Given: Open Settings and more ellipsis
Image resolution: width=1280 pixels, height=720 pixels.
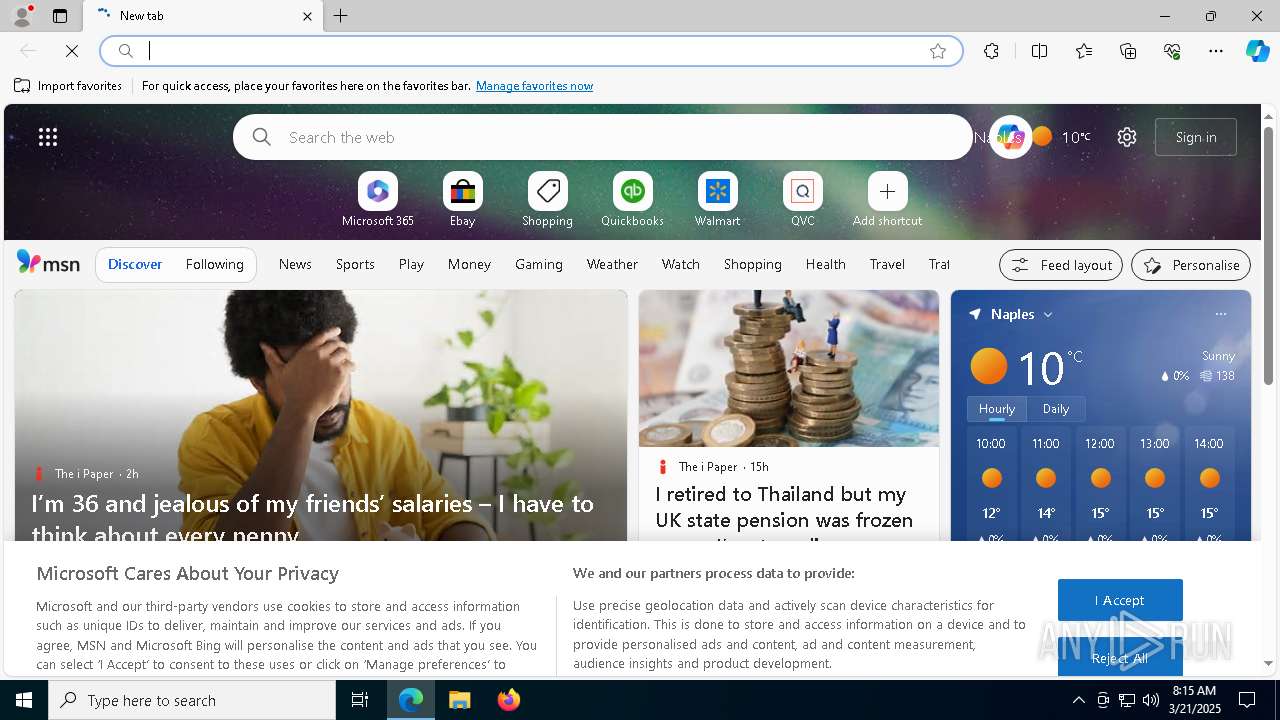Looking at the screenshot, I should [x=1216, y=51].
